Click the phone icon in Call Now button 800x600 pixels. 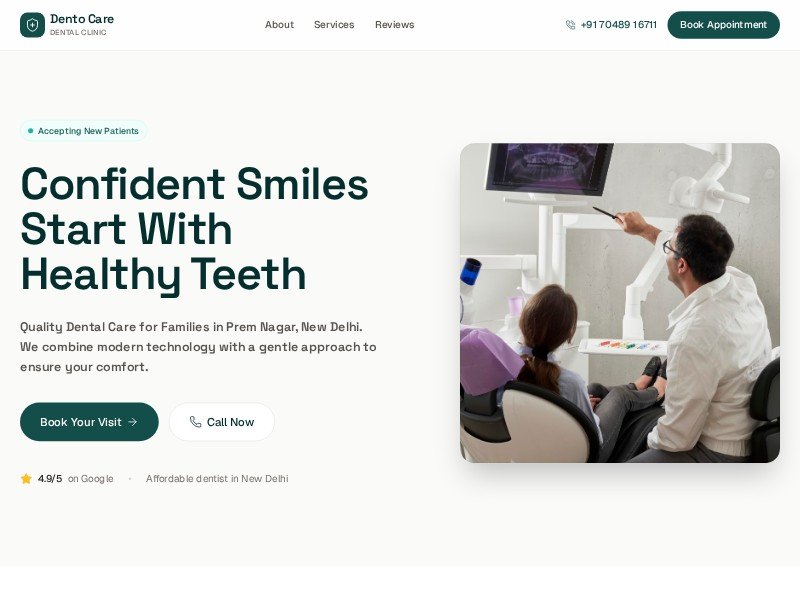tap(195, 422)
